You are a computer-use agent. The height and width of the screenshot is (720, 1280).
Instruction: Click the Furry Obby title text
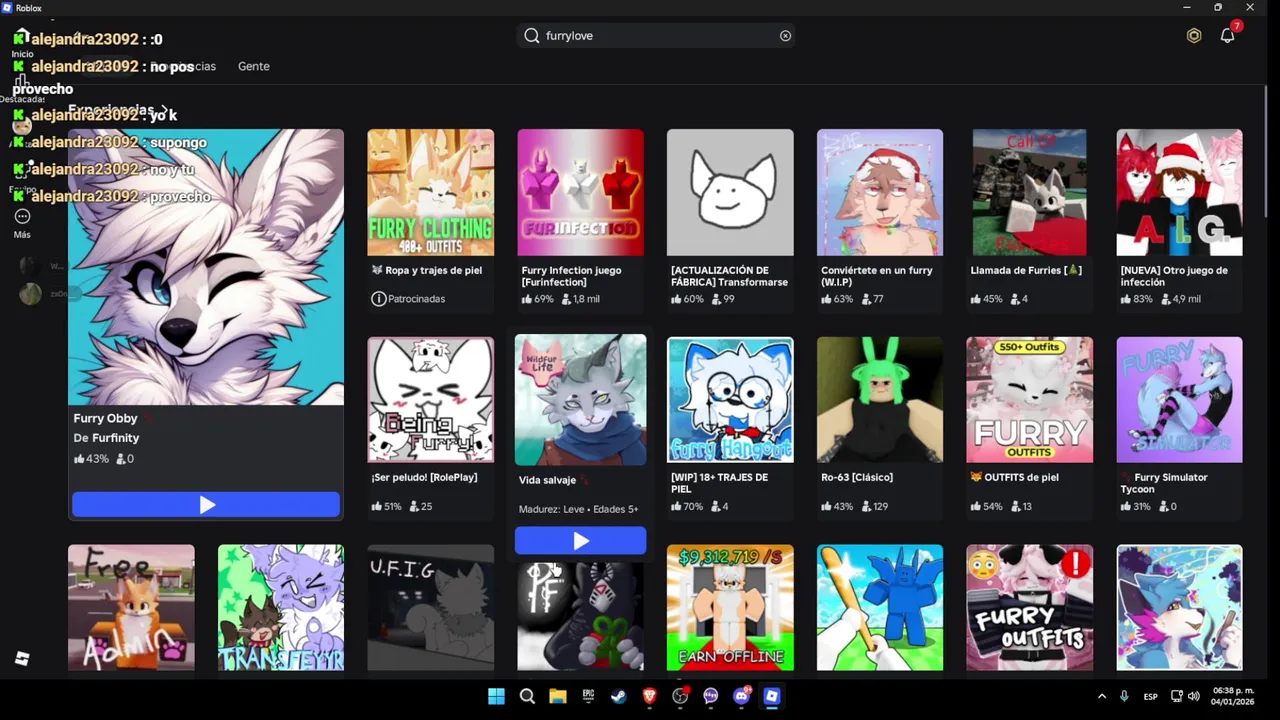pos(105,418)
